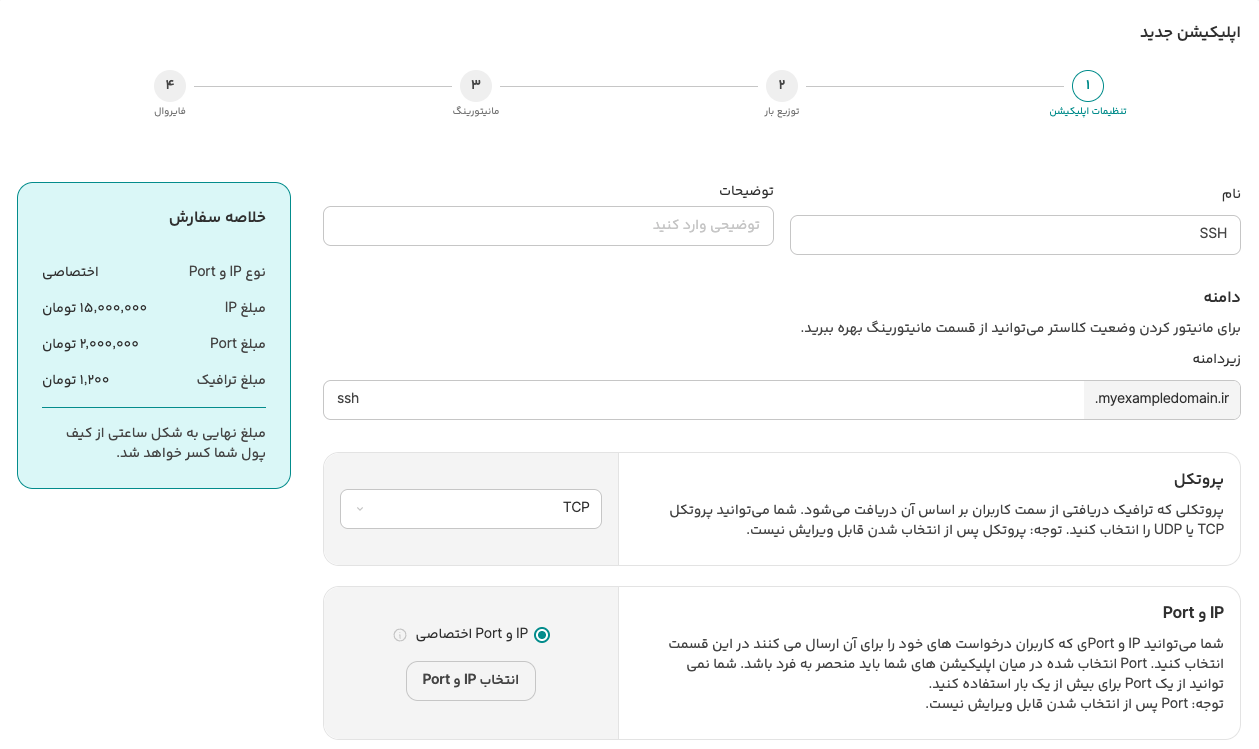Image resolution: width=1259 pixels, height=749 pixels.
Task: Click the خلاصه سفارش summary heading
Action: [x=217, y=217]
